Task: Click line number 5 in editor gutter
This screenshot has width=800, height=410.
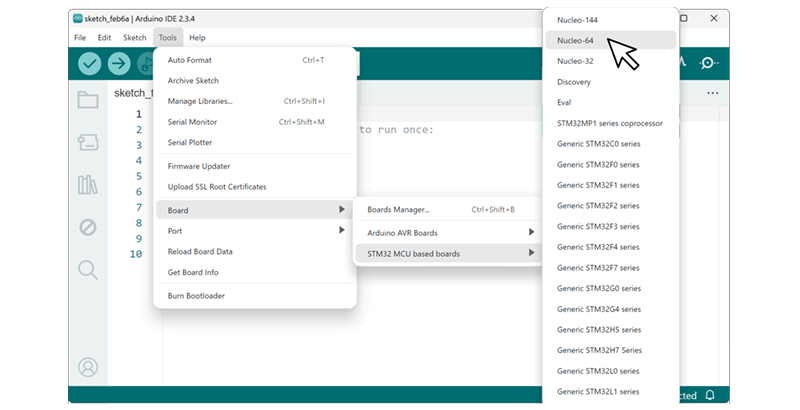Action: point(139,176)
